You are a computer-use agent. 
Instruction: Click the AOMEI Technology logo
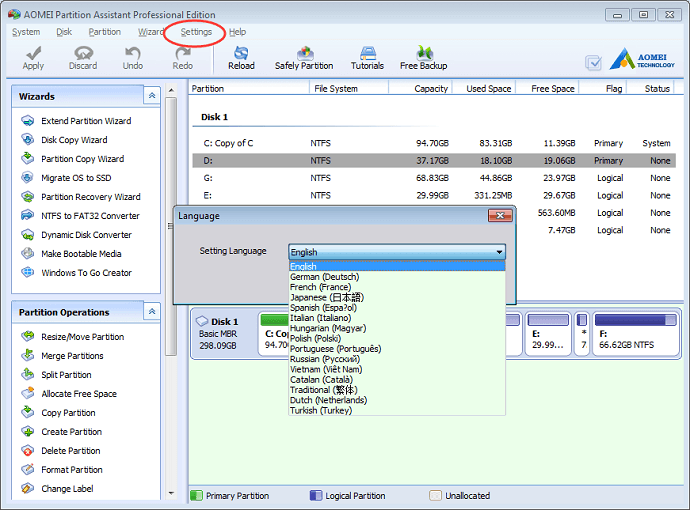[x=642, y=59]
